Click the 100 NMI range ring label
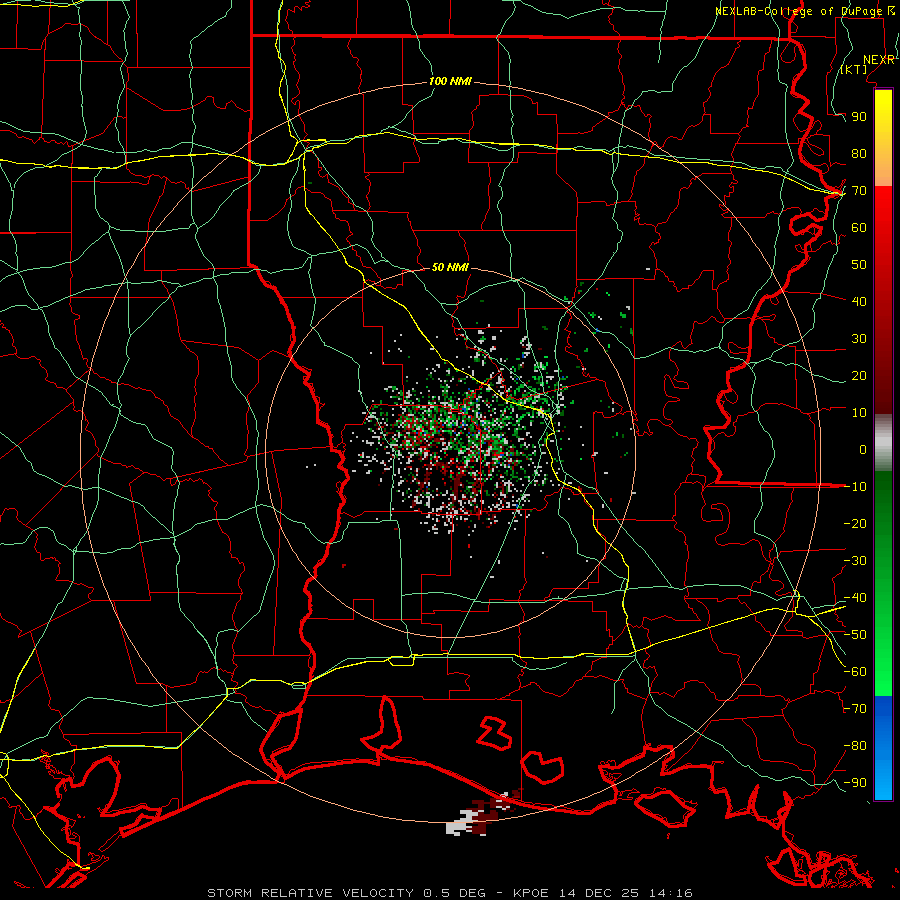Viewport: 900px width, 900px height. pyautogui.click(x=450, y=82)
